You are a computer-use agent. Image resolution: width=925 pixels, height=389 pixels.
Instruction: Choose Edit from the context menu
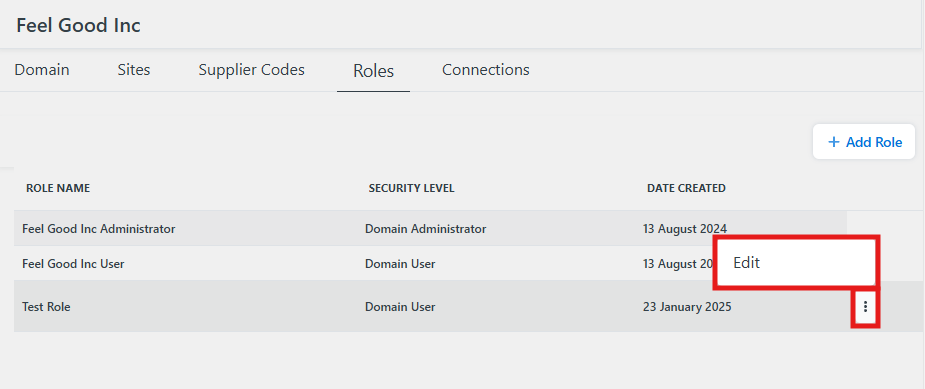click(x=795, y=263)
